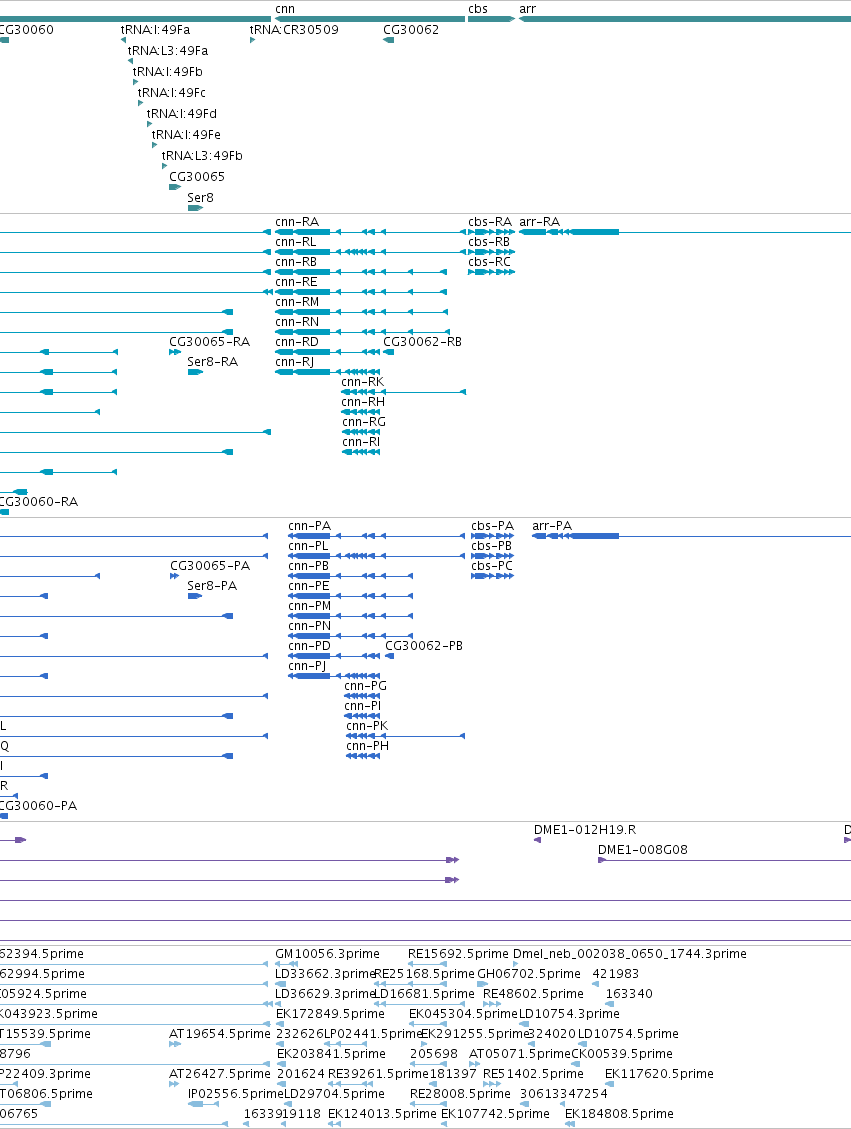Click the EK117620.5prime EST label
851x1129 pixels.
pyautogui.click(x=659, y=1074)
